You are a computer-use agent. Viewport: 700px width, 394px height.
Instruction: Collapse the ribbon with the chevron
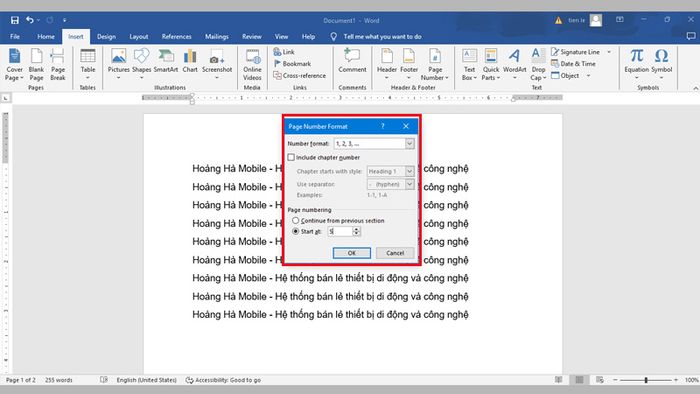pos(696,88)
